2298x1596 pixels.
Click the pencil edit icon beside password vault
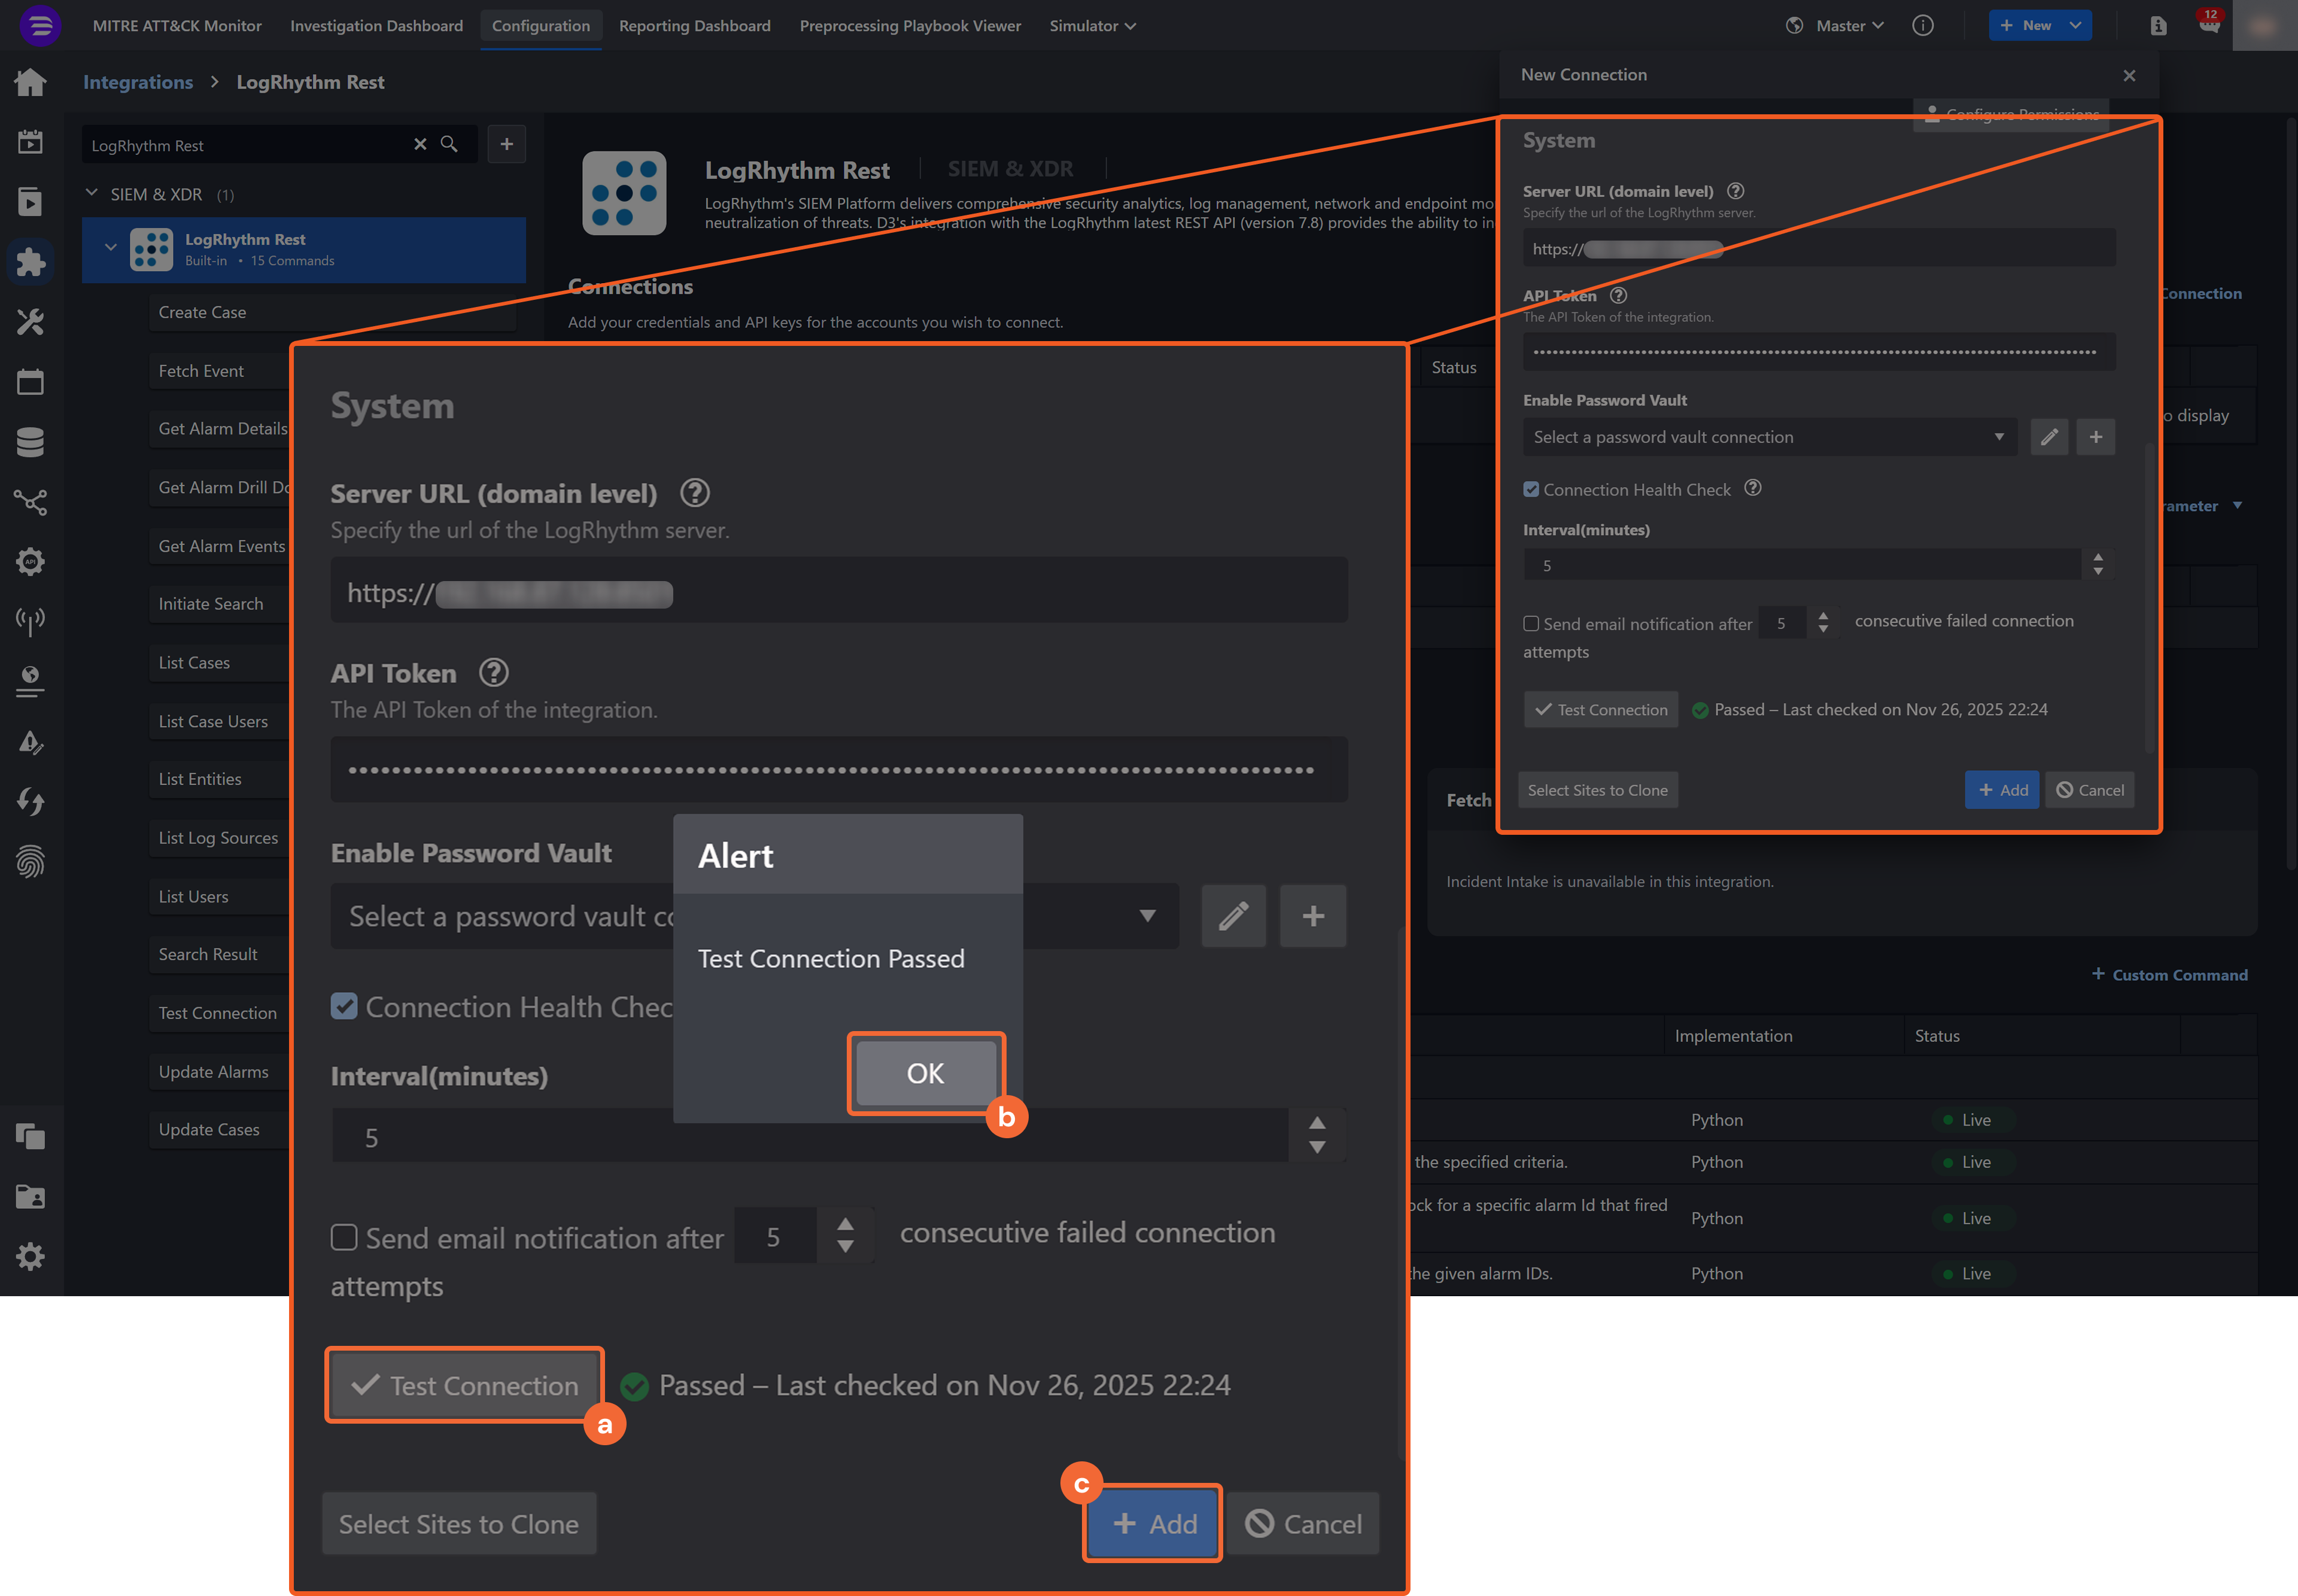[x=1233, y=916]
